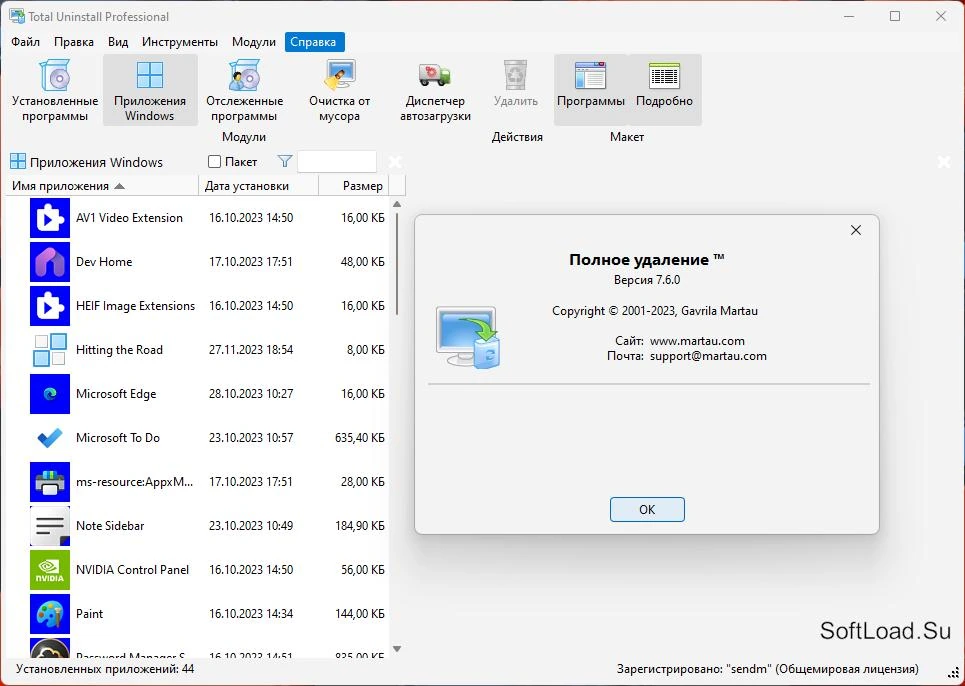
Task: Open the Файл menu
Action: click(25, 42)
